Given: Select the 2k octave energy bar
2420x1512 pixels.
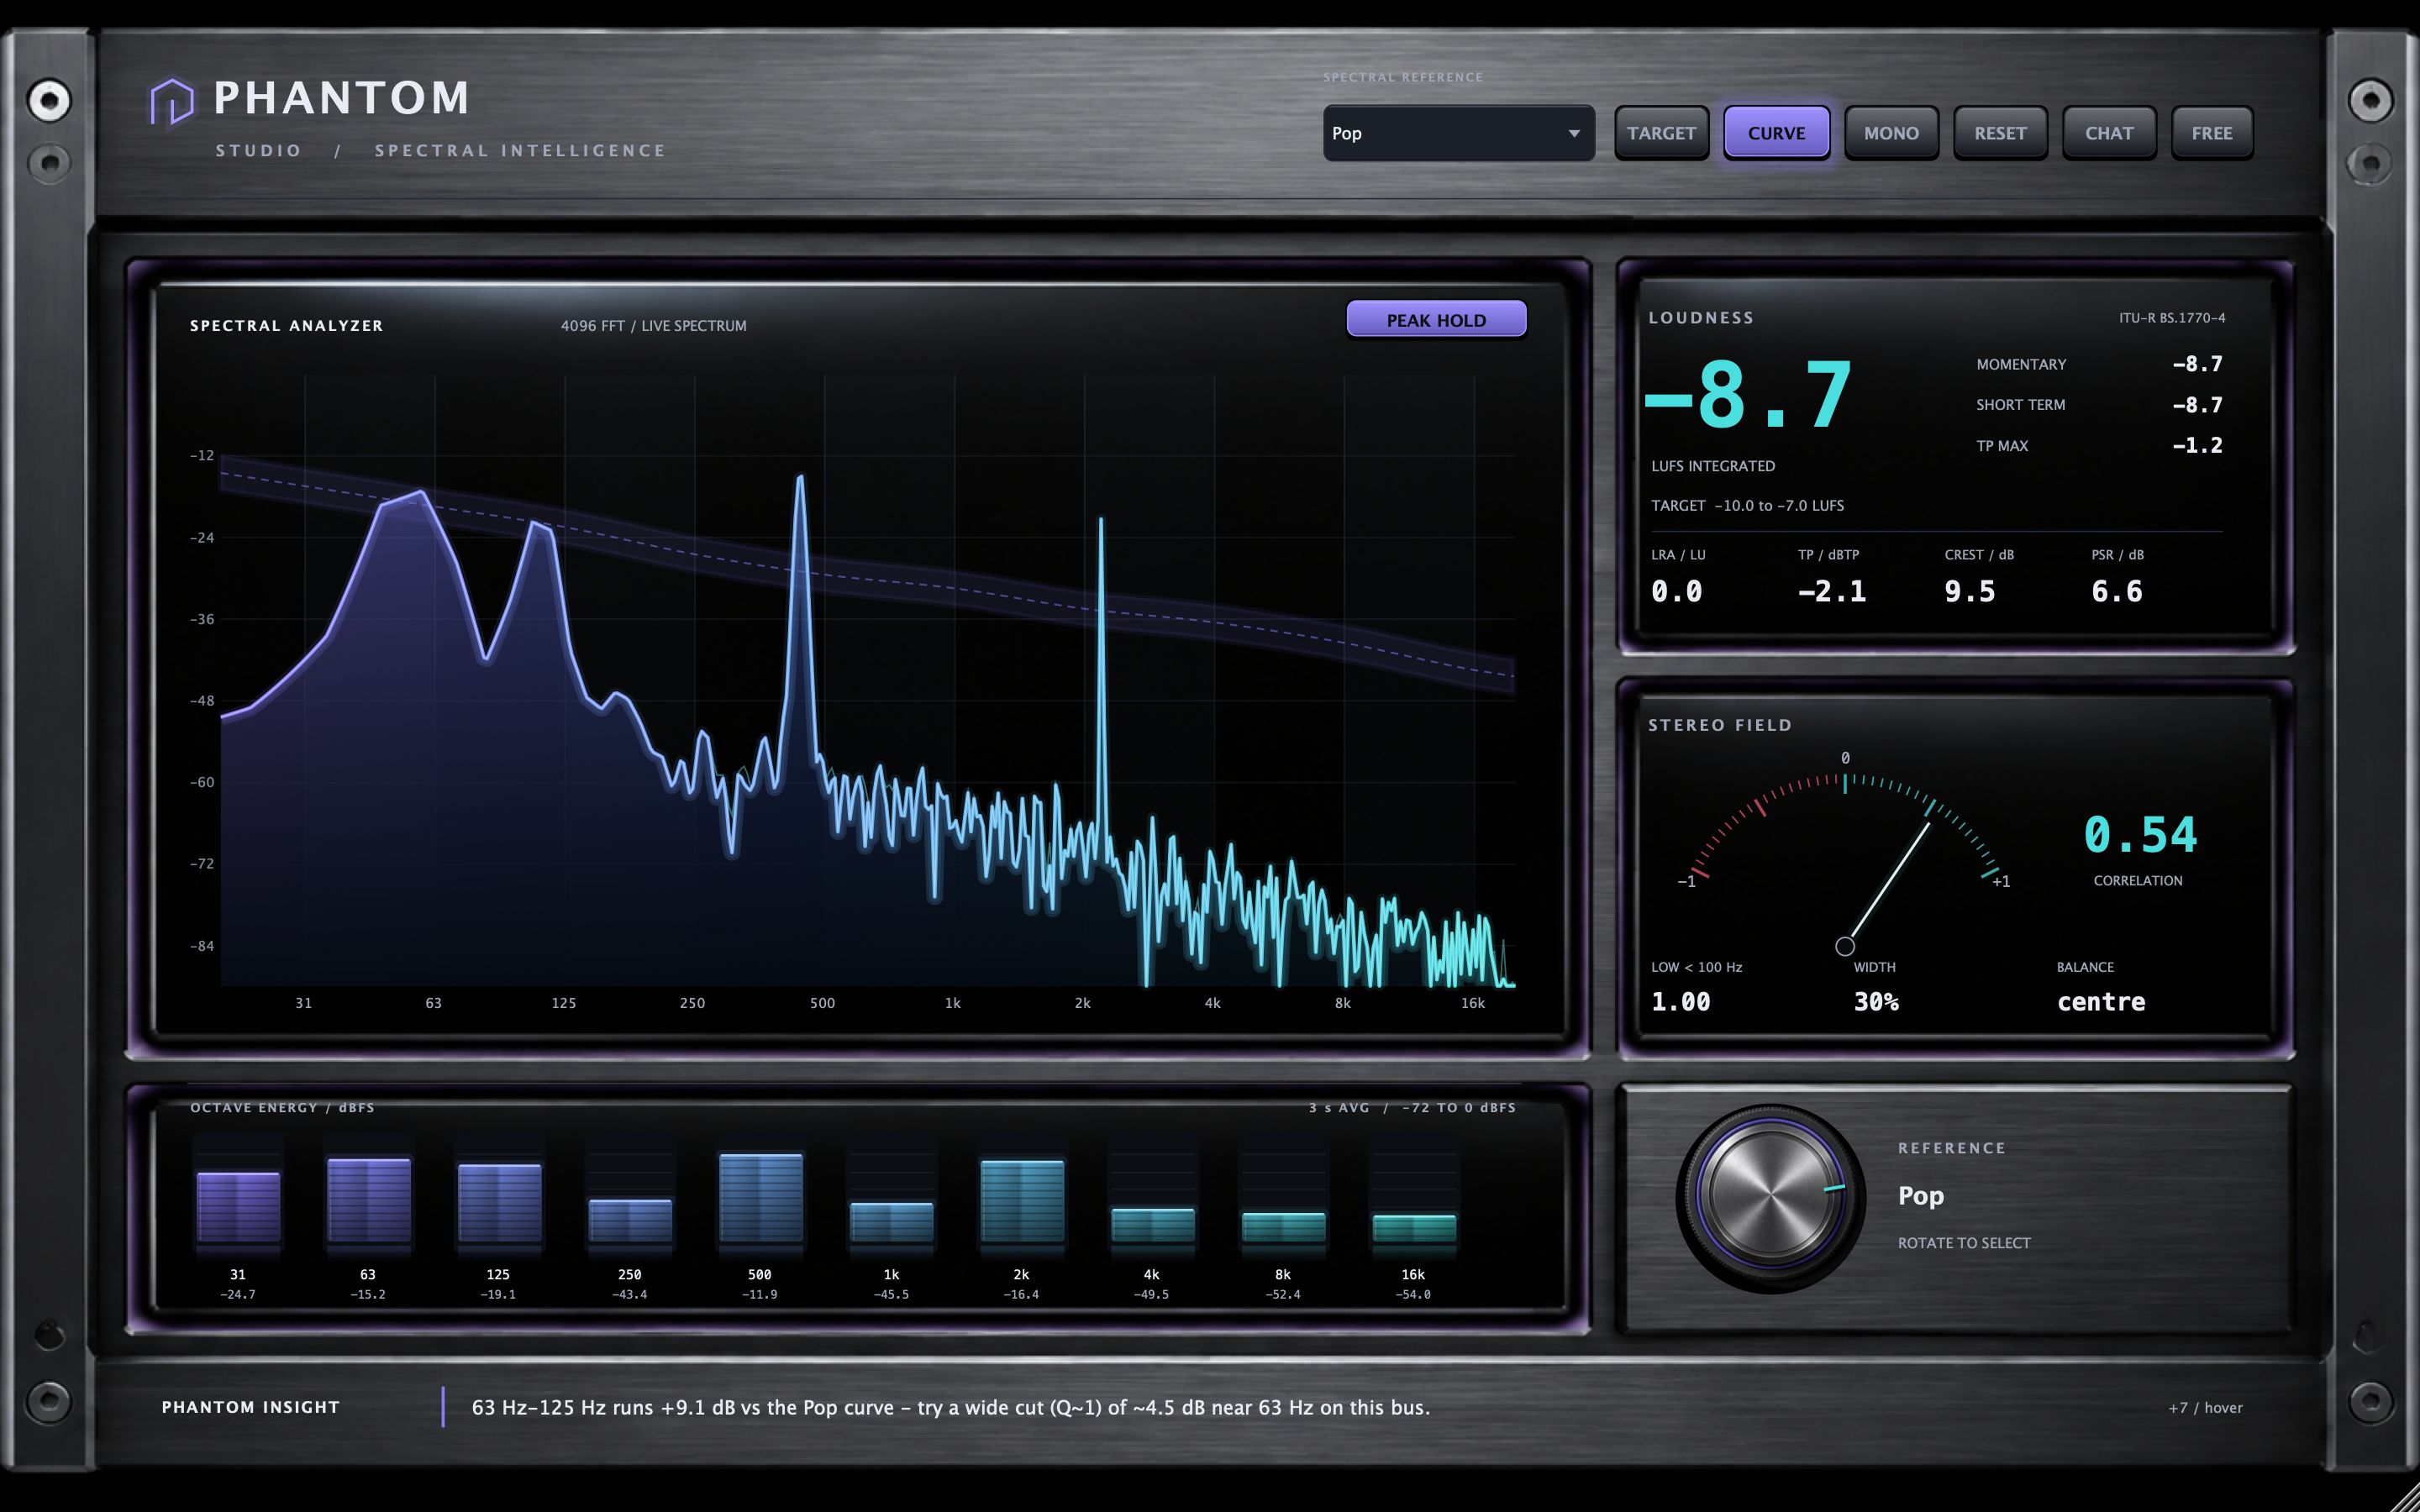Looking at the screenshot, I should coord(1022,1201).
